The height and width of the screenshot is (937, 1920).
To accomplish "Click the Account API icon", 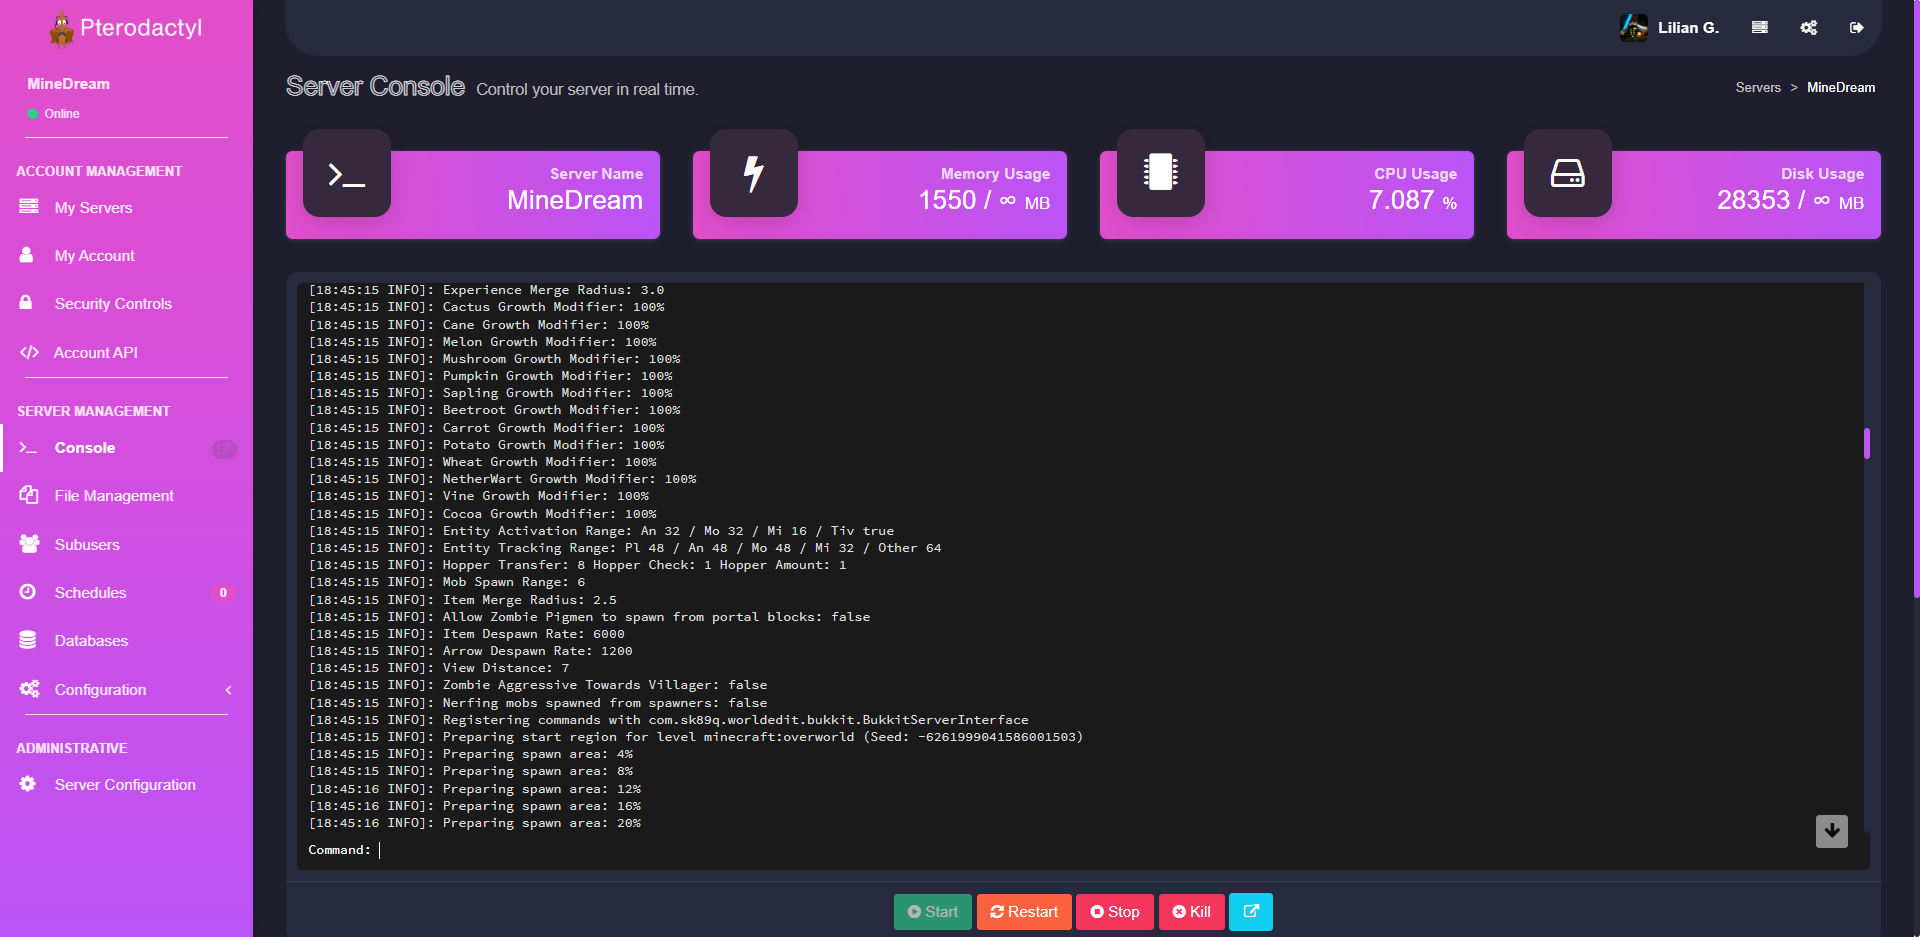I will pyautogui.click(x=29, y=351).
